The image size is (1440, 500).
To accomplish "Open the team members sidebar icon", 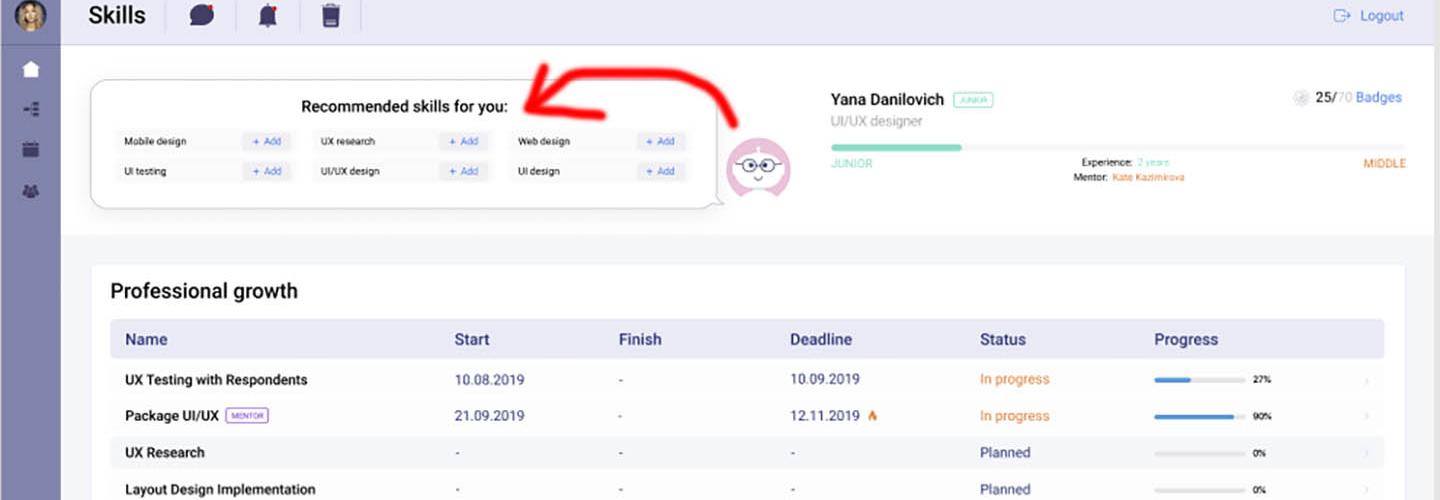I will point(31,191).
